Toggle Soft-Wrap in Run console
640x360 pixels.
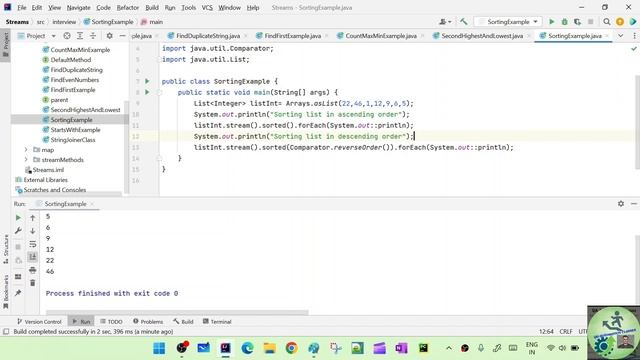coord(33,244)
